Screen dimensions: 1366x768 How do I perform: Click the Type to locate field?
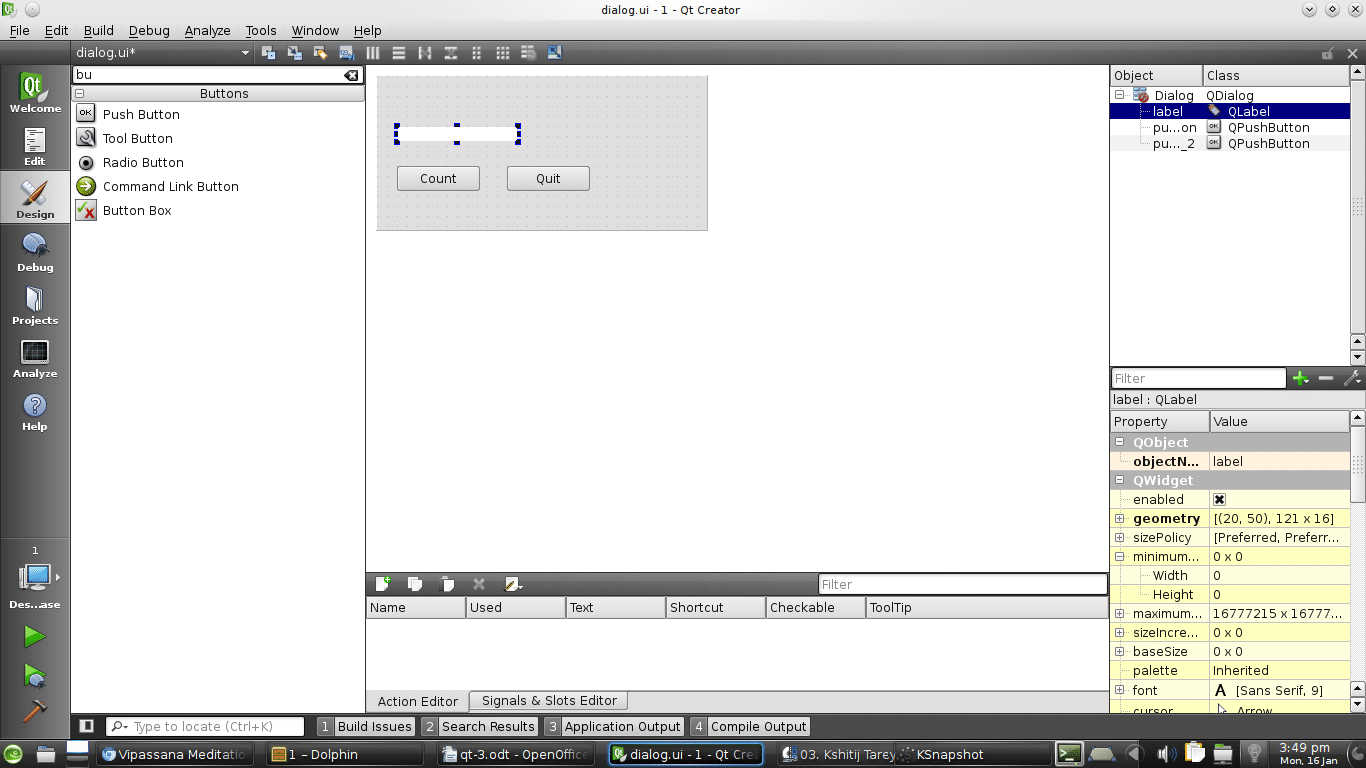pyautogui.click(x=205, y=727)
